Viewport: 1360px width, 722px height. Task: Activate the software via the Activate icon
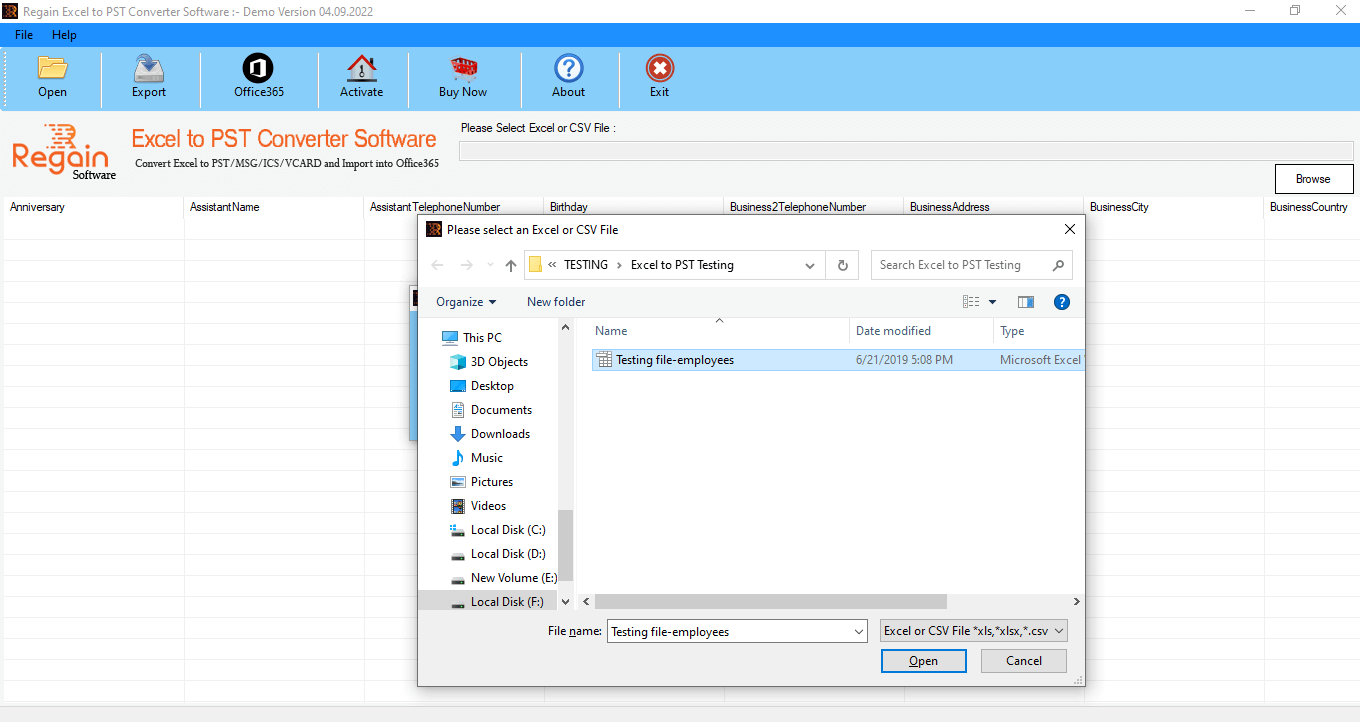[362, 77]
